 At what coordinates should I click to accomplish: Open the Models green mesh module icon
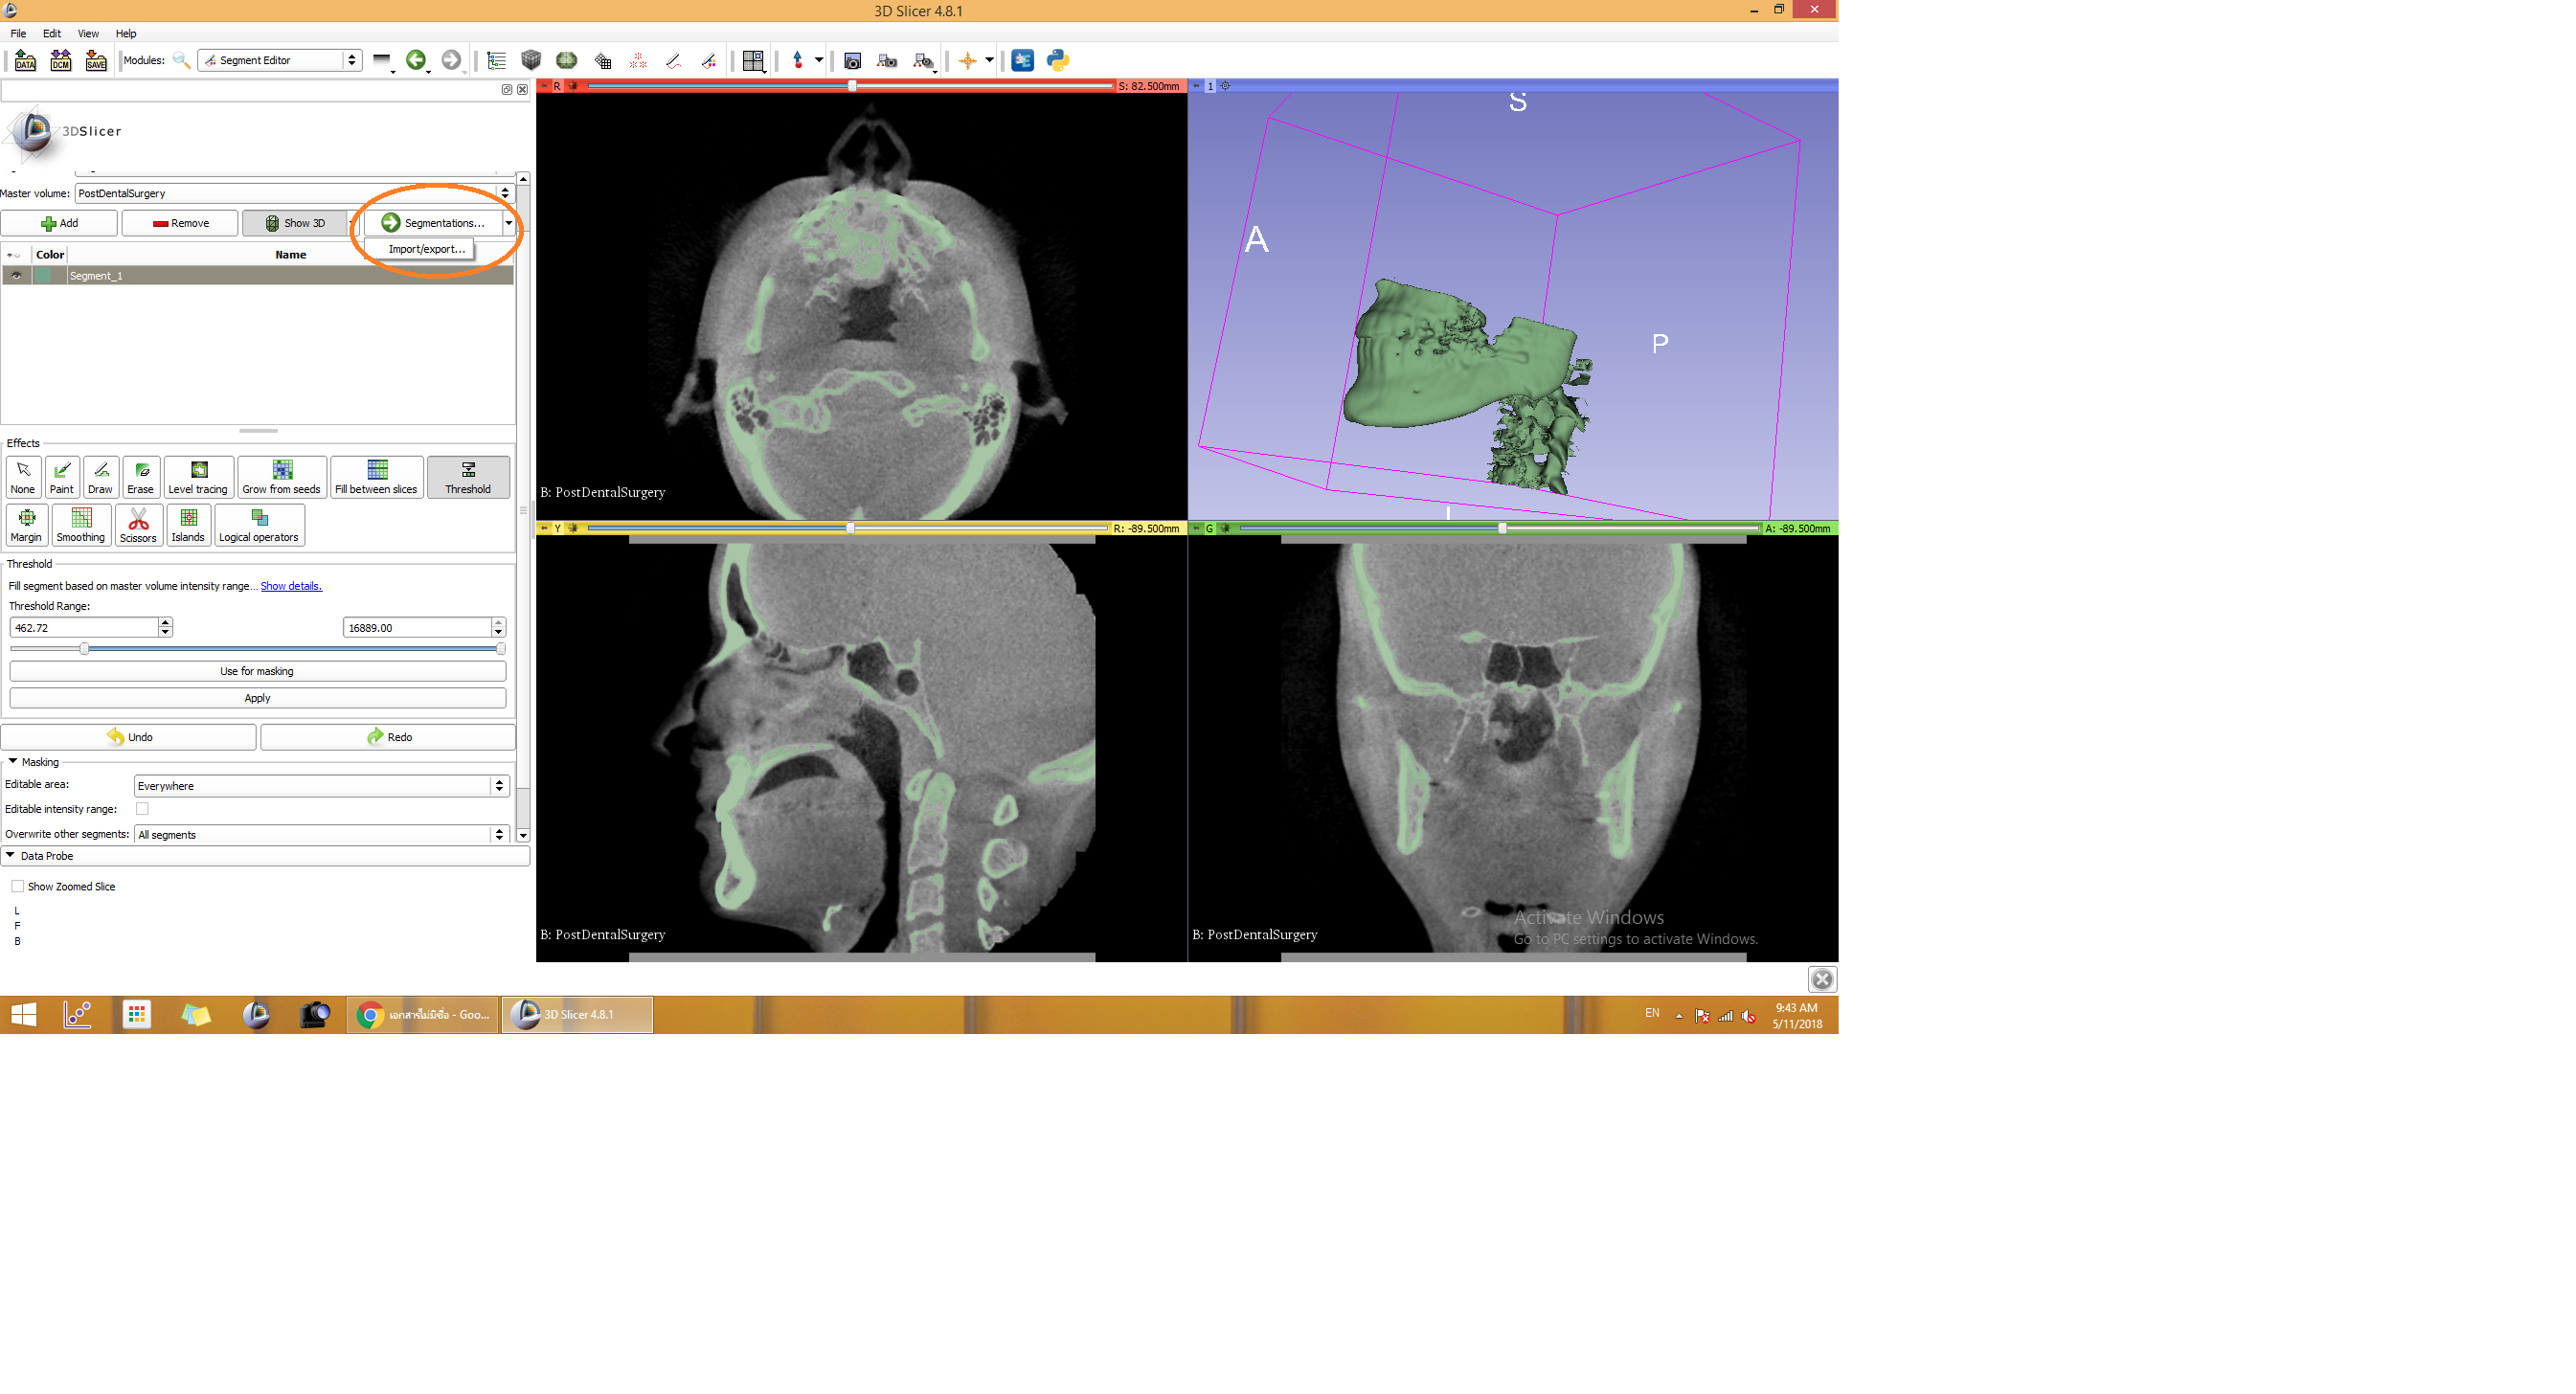(567, 61)
